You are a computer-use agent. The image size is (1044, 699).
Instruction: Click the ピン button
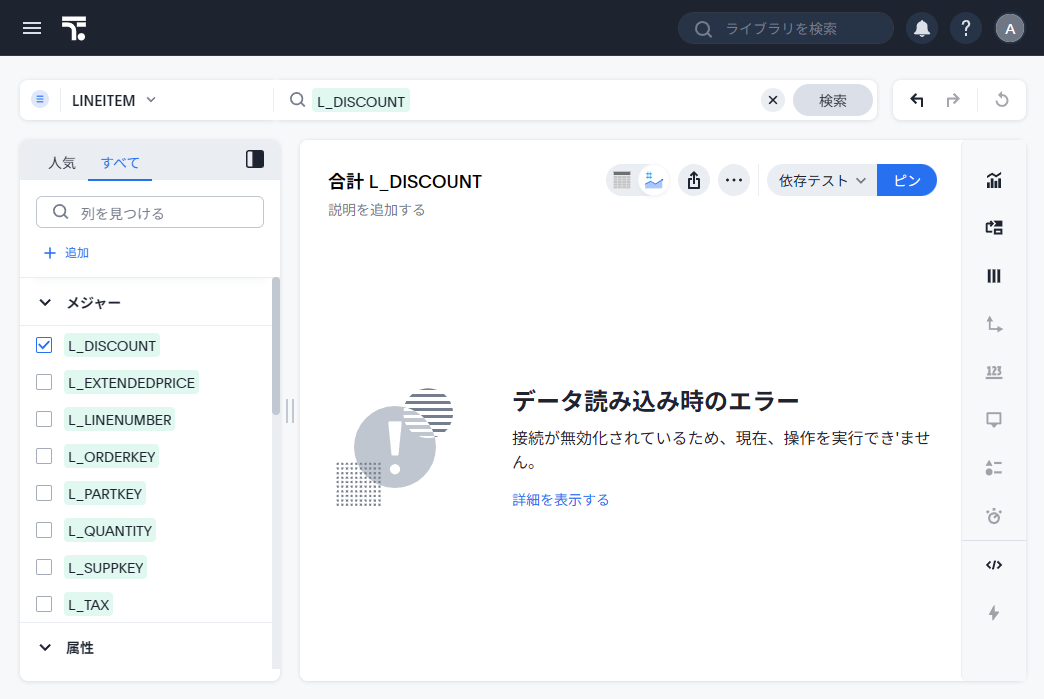[906, 180]
